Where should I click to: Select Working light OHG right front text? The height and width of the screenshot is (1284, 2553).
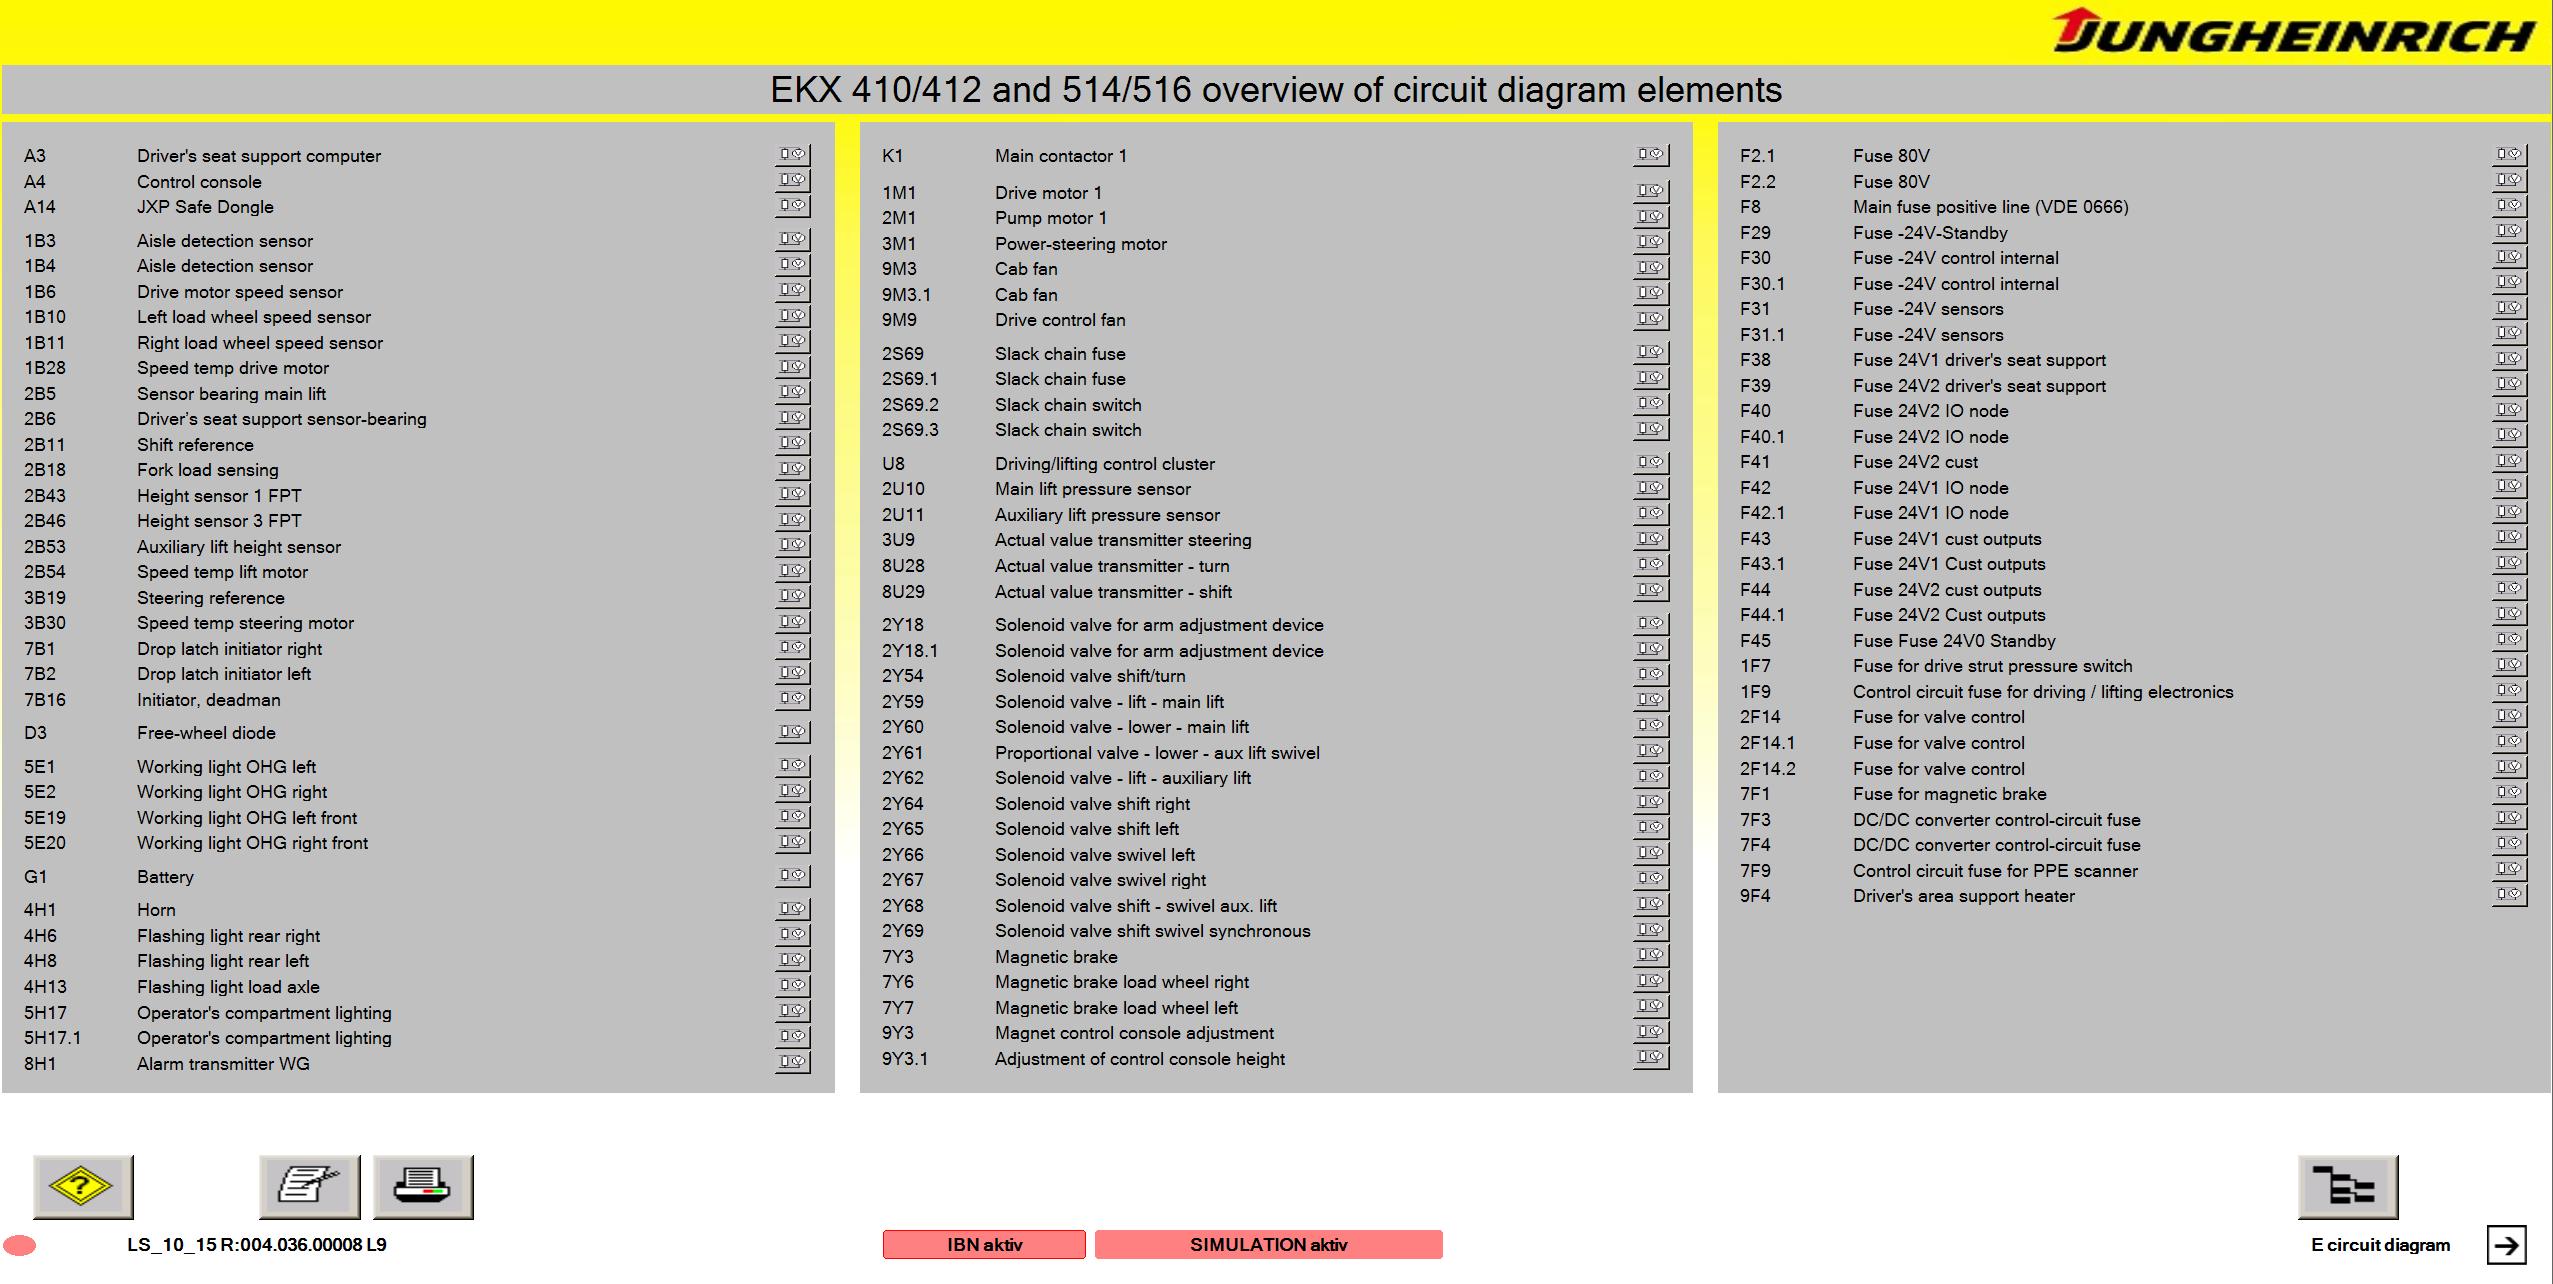tap(252, 843)
